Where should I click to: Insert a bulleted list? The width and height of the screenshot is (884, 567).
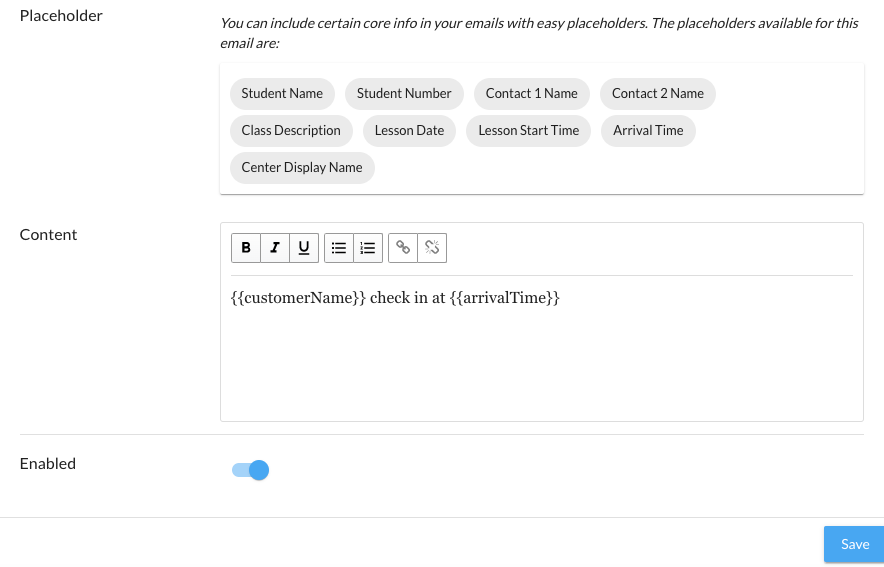[x=339, y=248]
